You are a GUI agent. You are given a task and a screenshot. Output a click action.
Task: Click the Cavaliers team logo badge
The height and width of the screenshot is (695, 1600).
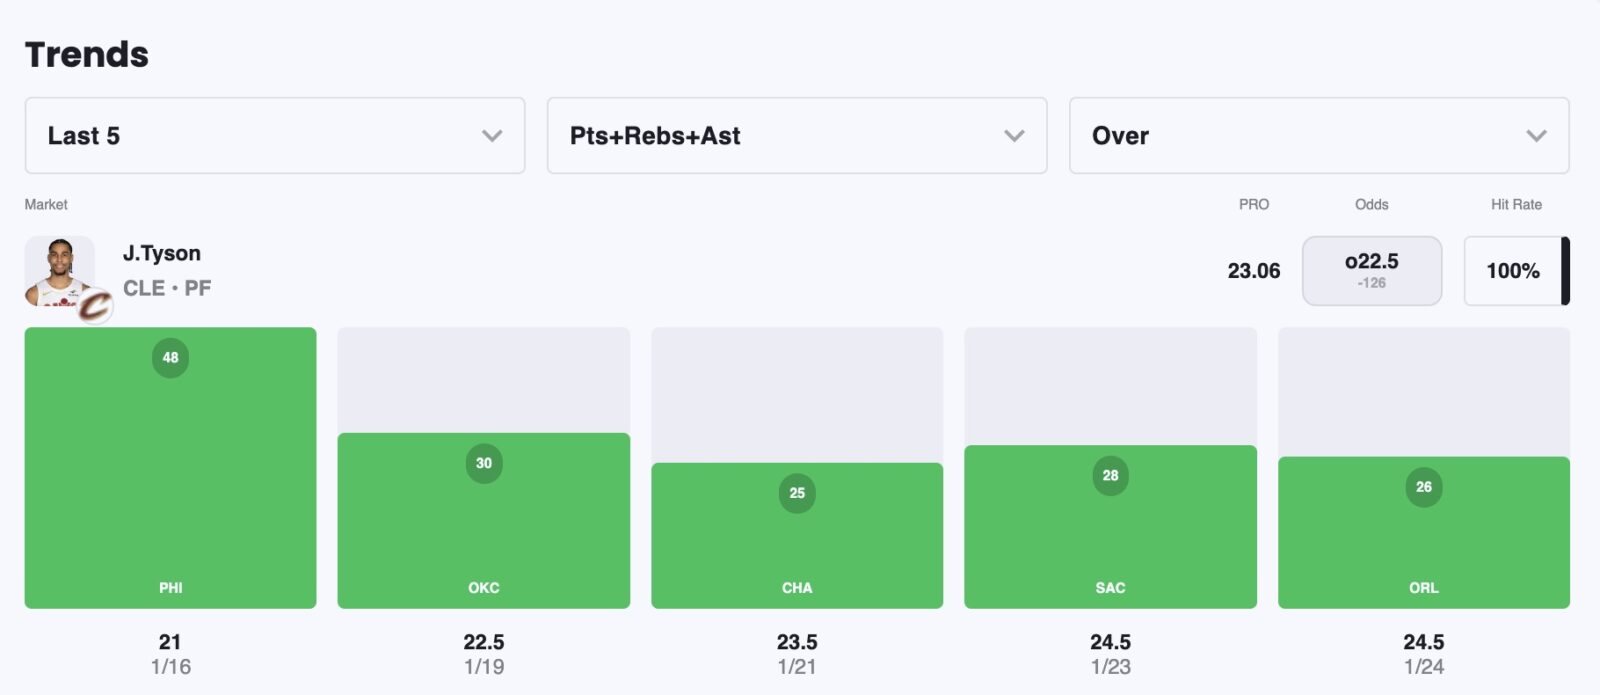point(95,306)
